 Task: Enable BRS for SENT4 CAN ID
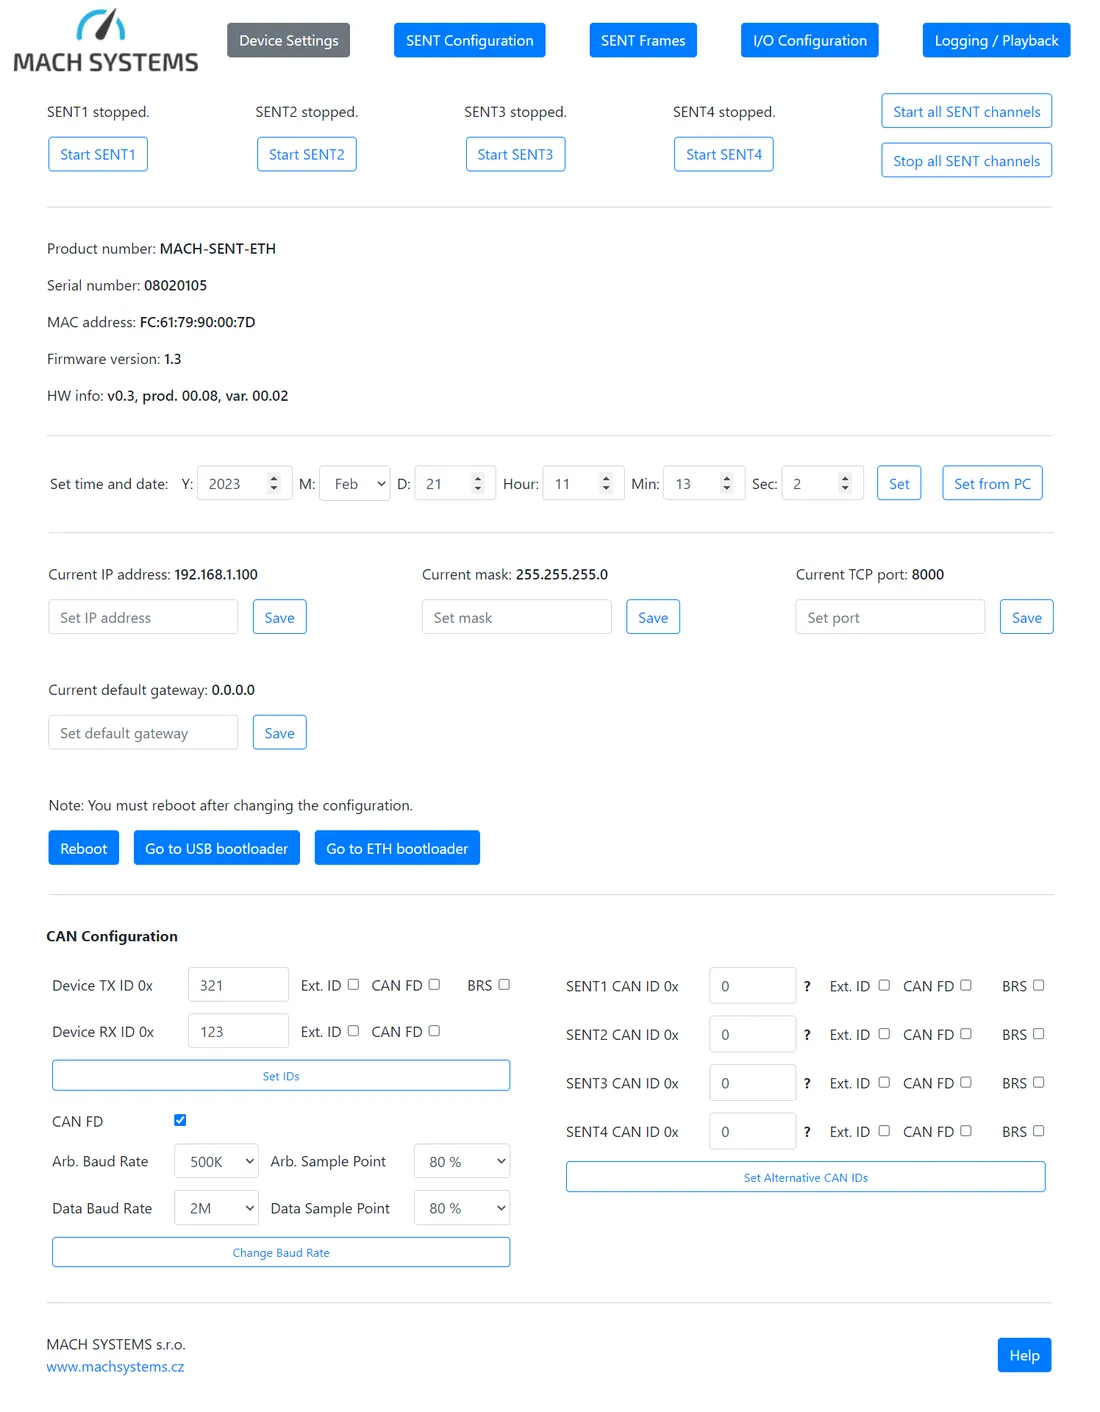click(1039, 1131)
